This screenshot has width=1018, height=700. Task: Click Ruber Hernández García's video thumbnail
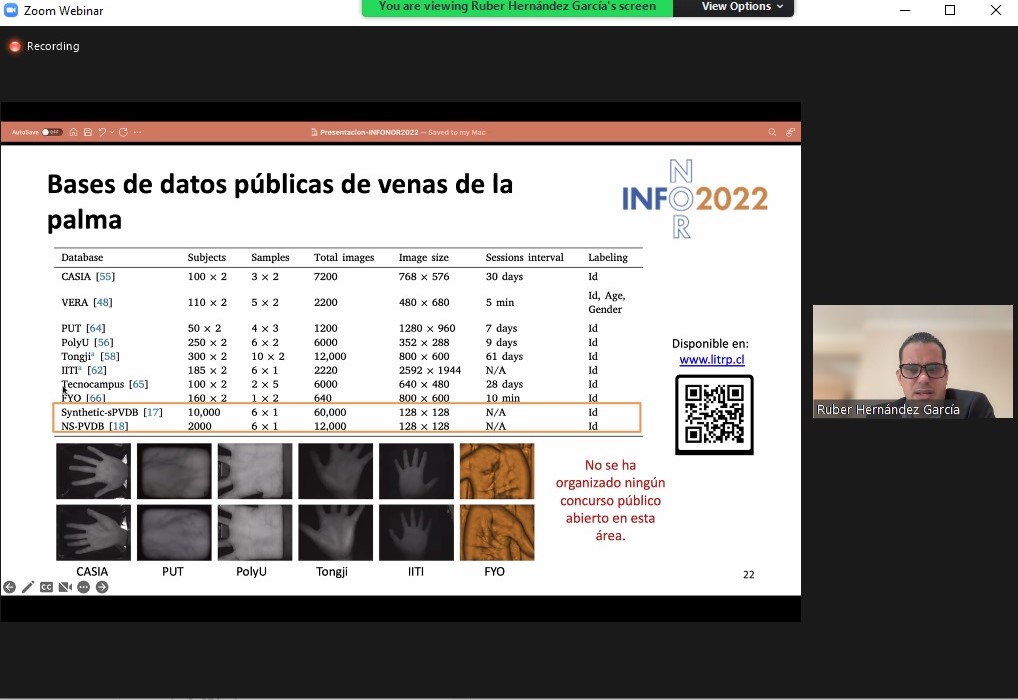click(911, 361)
